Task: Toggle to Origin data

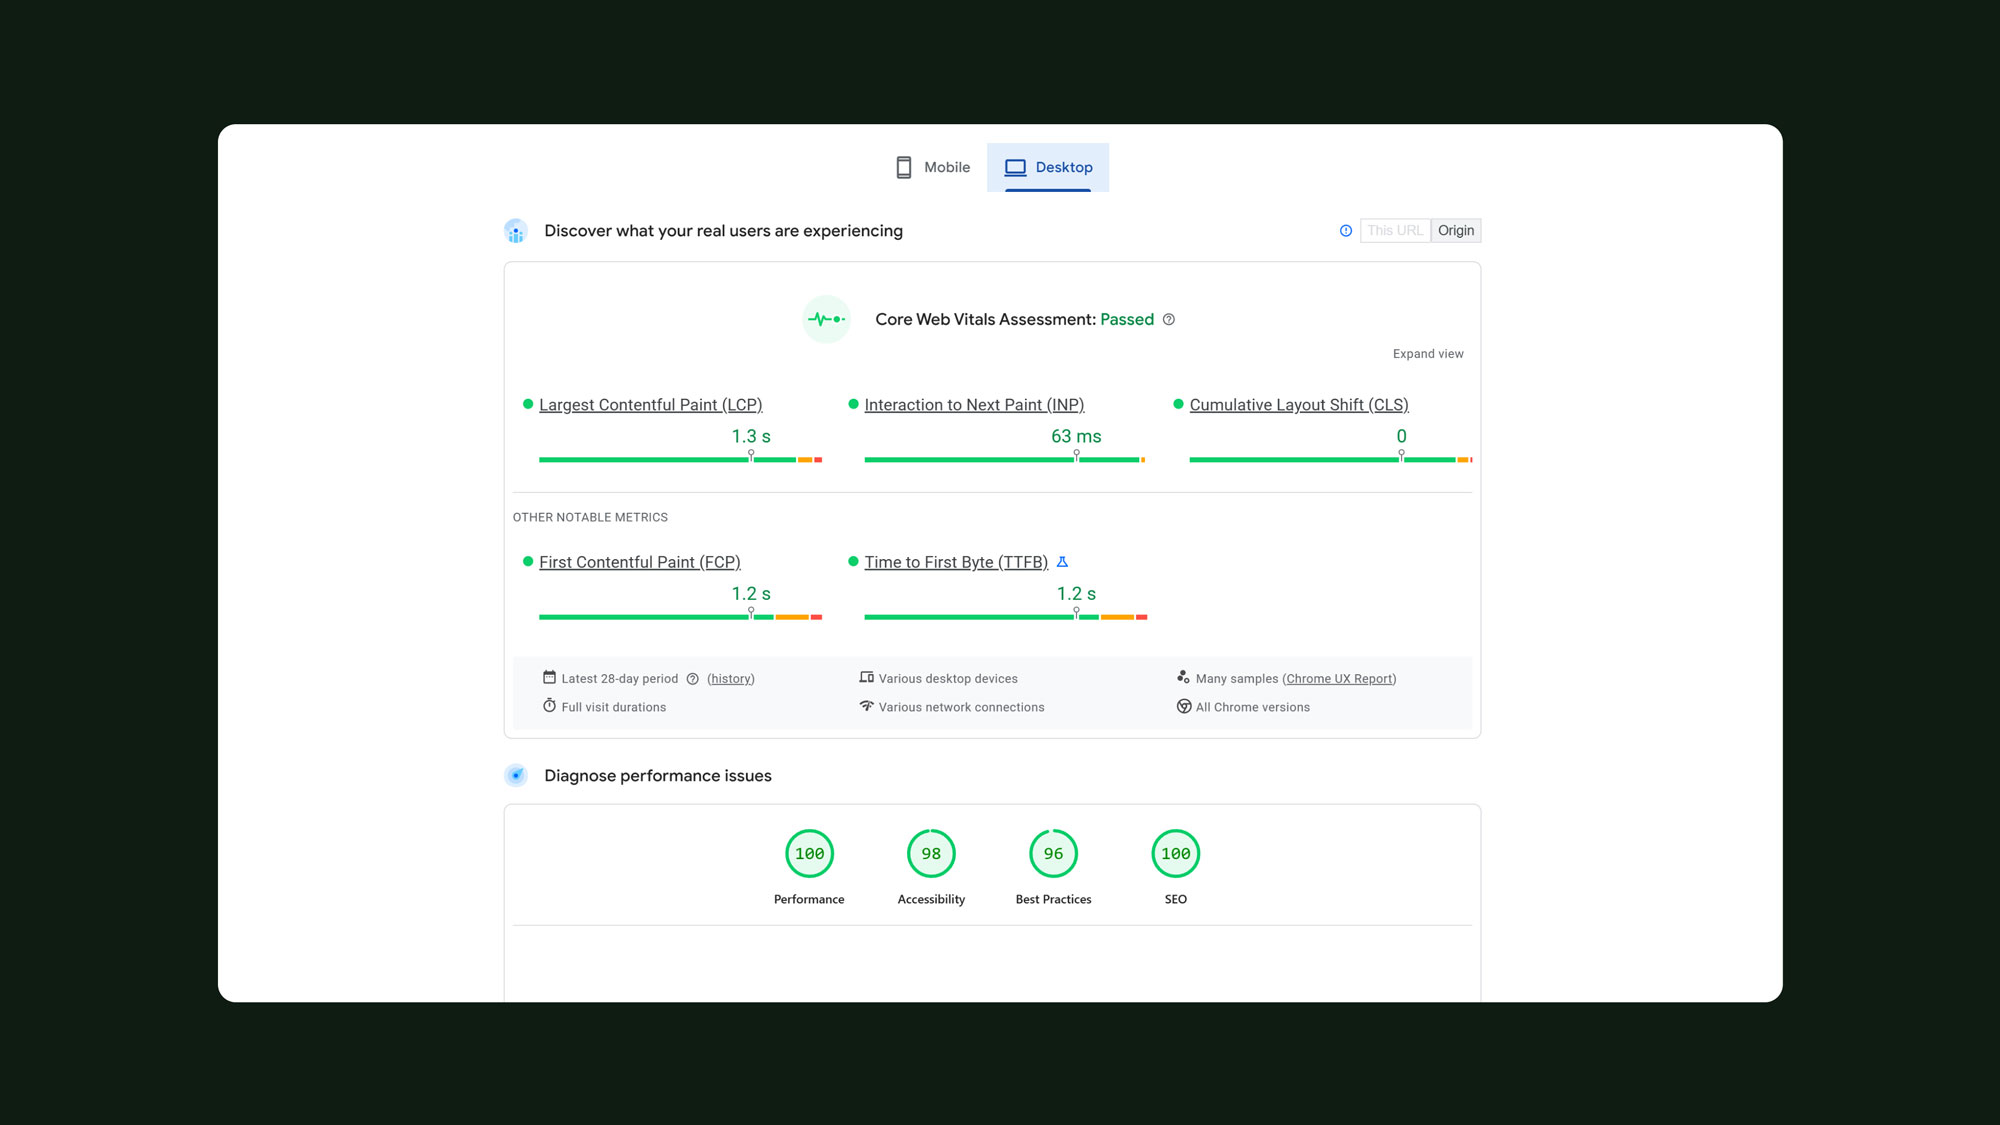Action: point(1456,231)
